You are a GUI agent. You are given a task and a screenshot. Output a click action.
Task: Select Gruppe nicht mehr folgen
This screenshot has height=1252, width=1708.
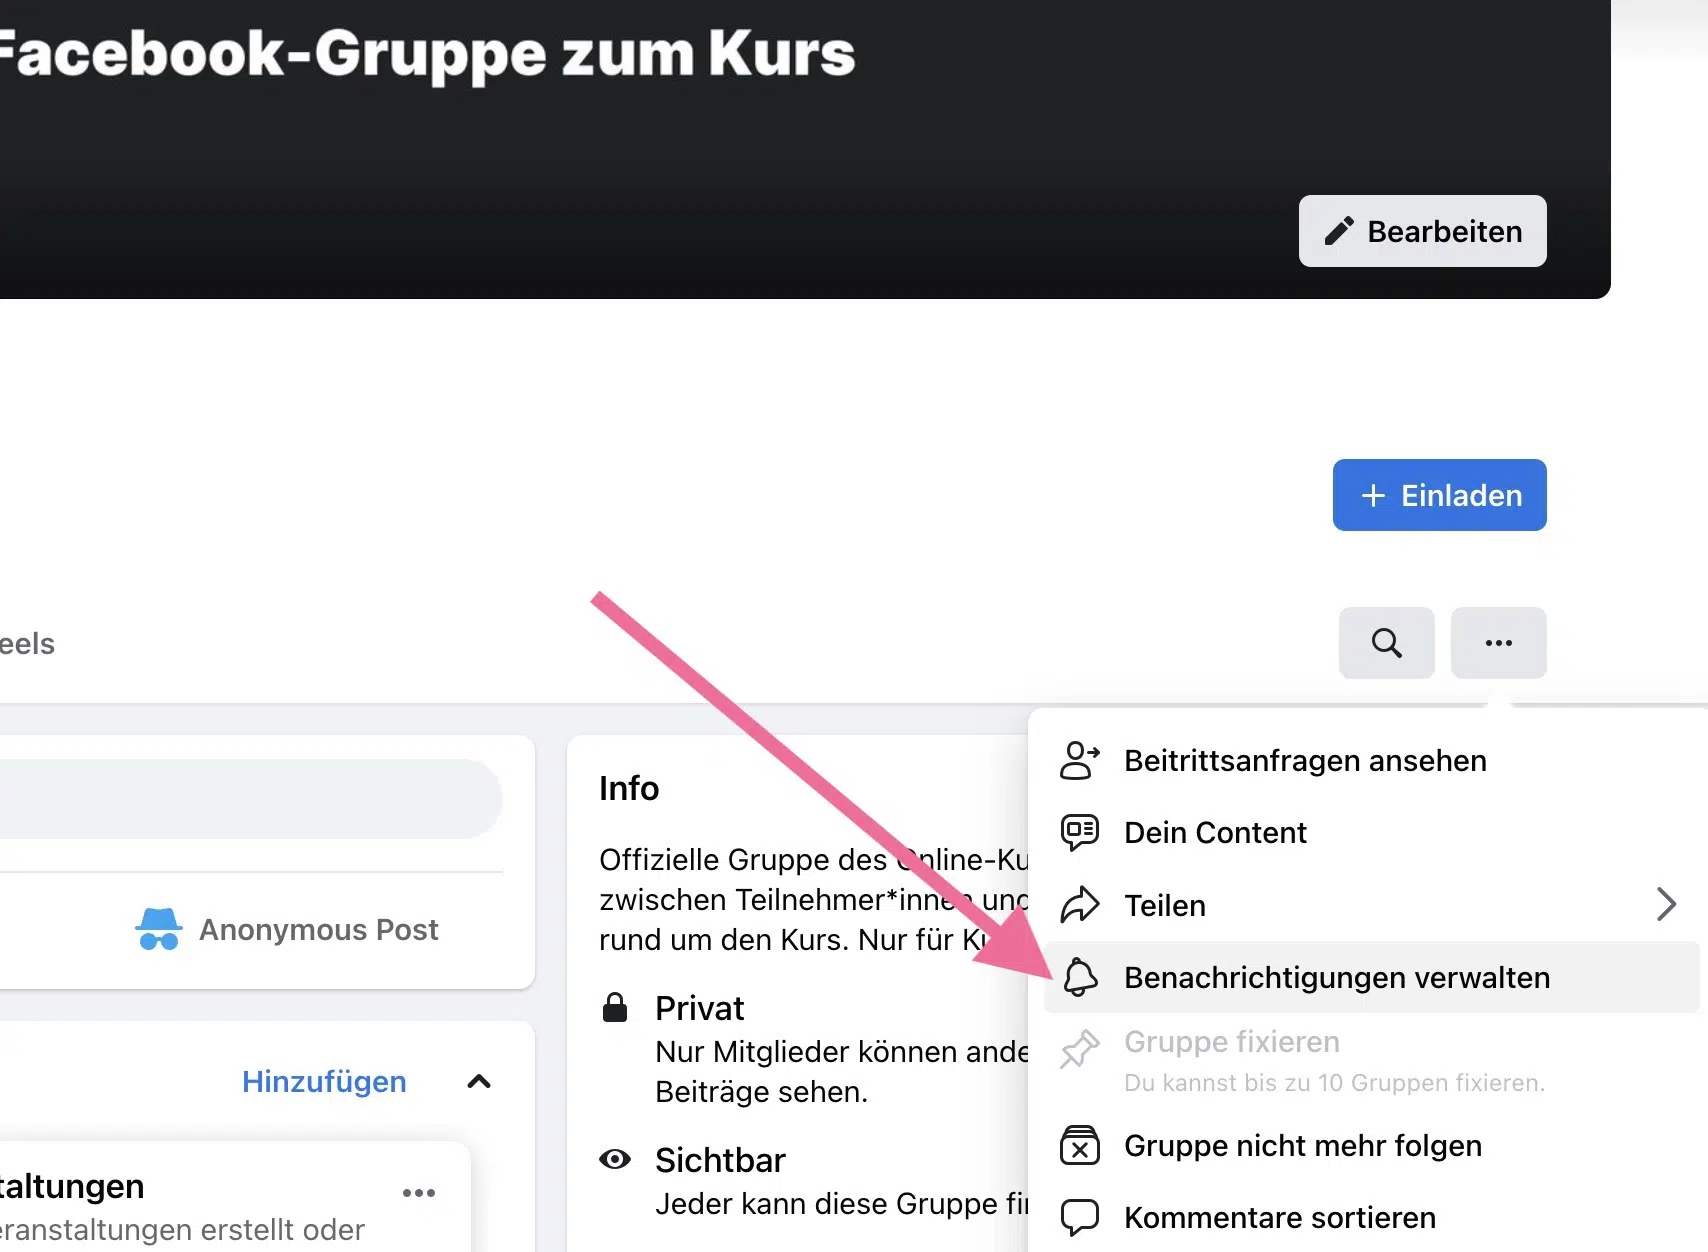pyautogui.click(x=1371, y=1145)
